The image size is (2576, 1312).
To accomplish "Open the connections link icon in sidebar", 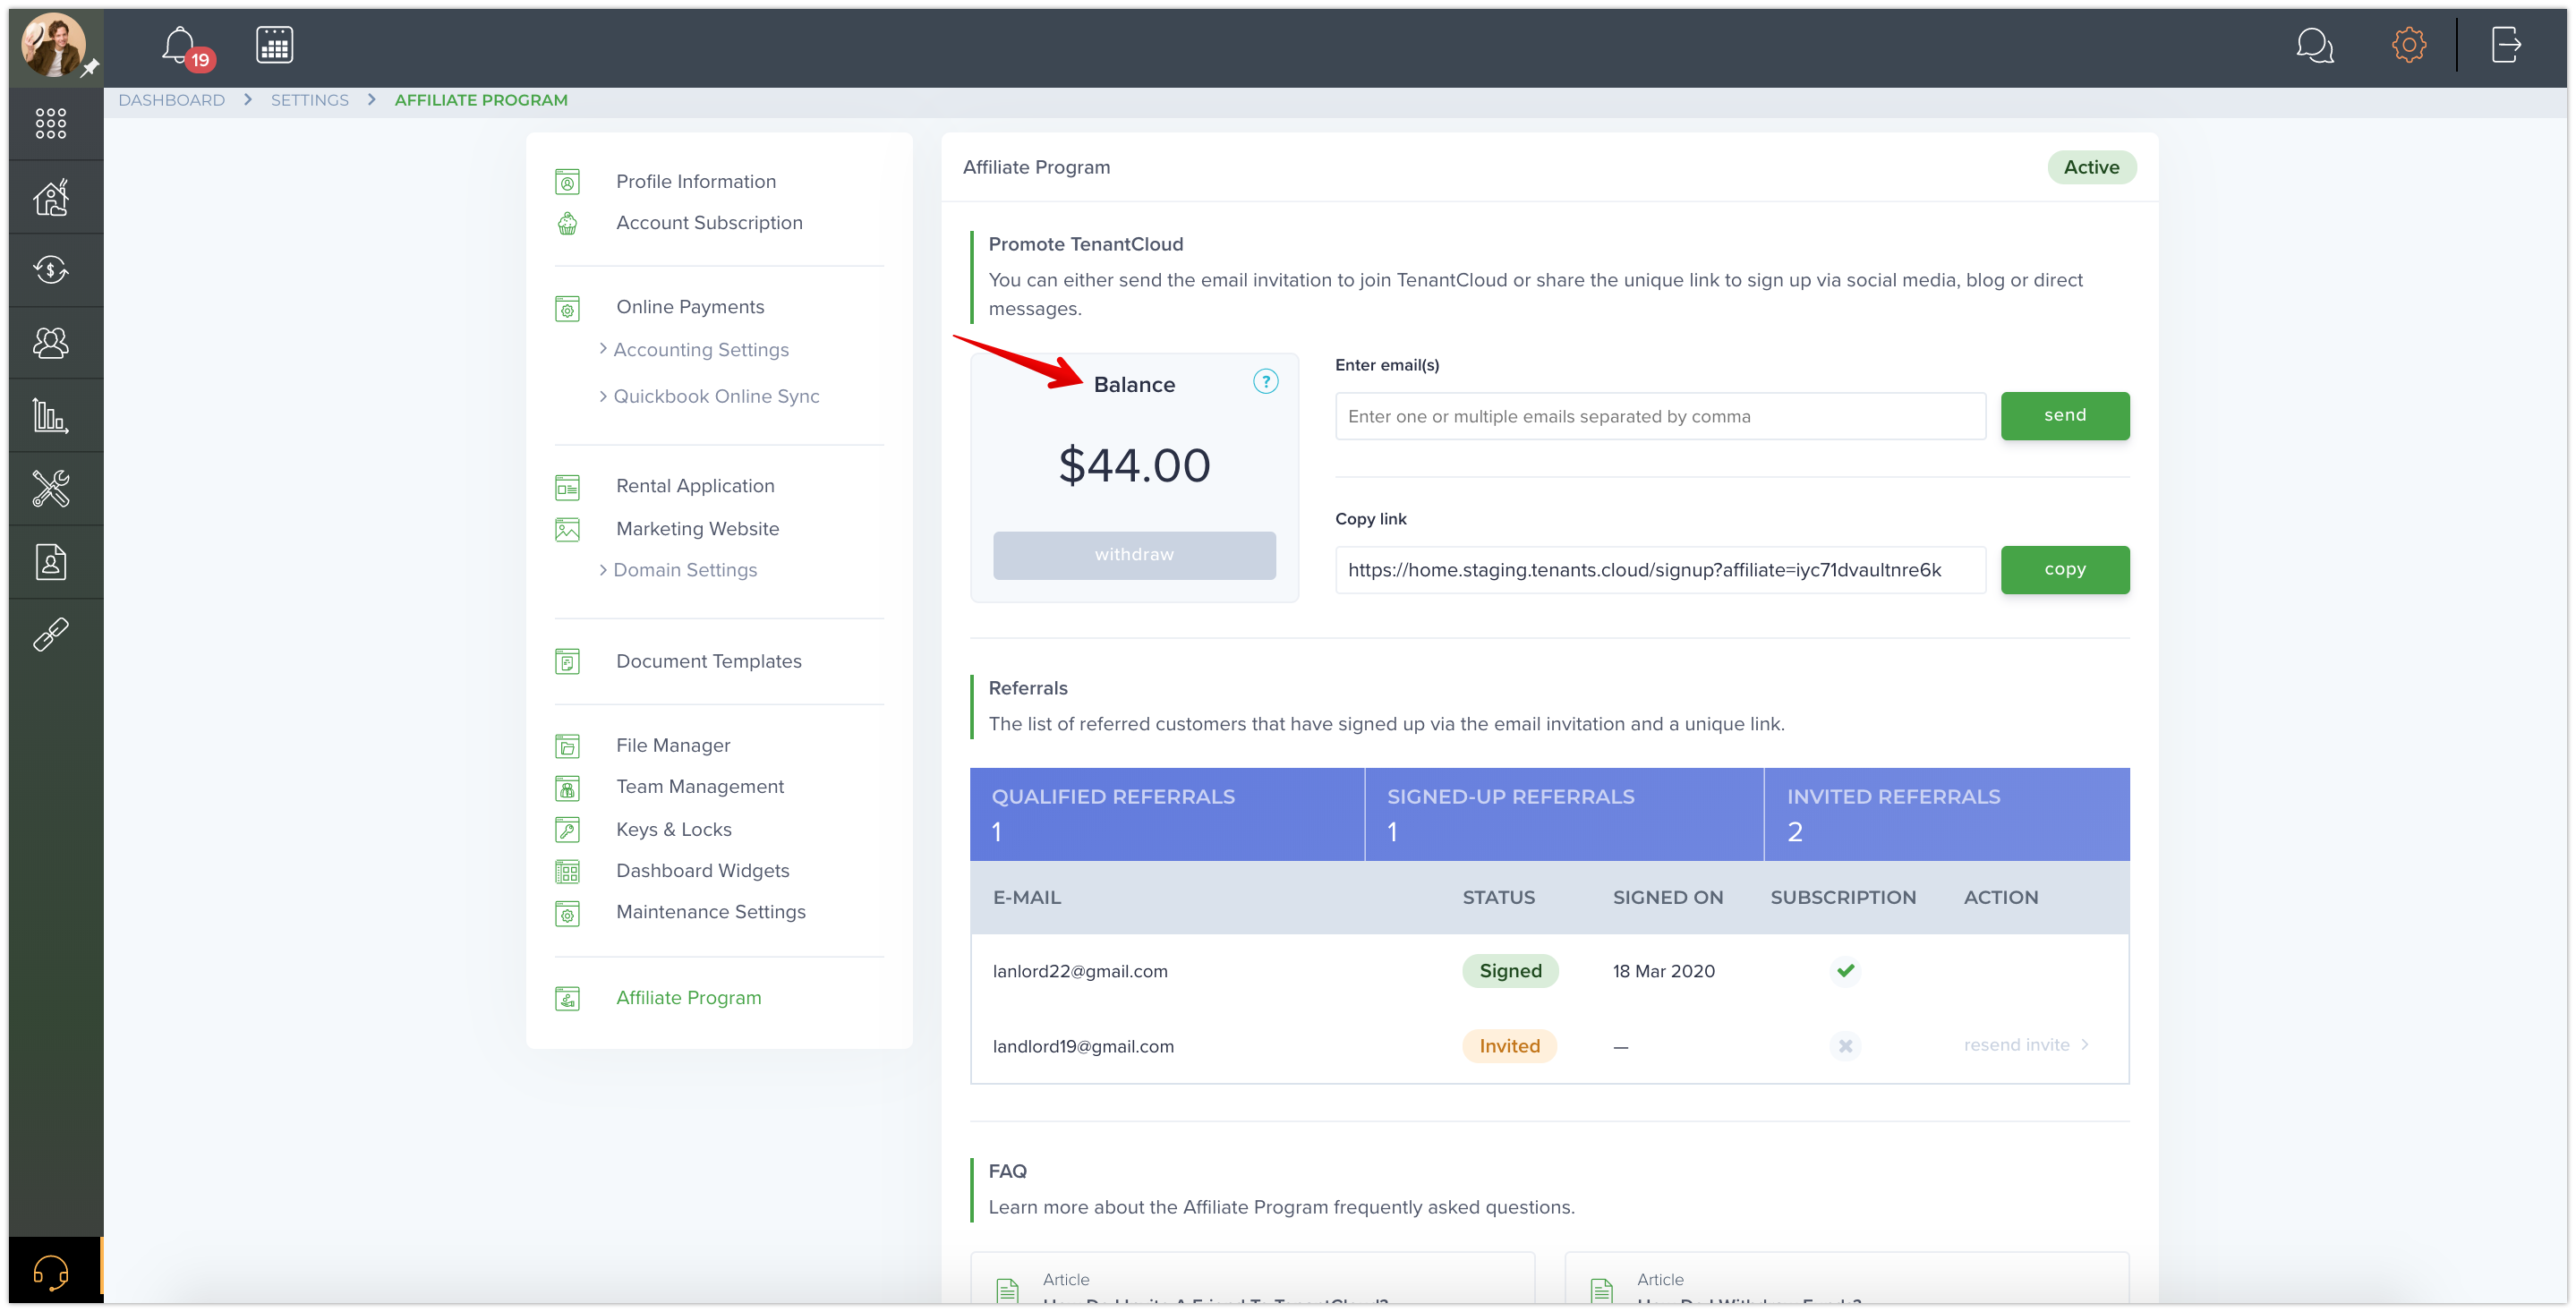I will point(51,635).
